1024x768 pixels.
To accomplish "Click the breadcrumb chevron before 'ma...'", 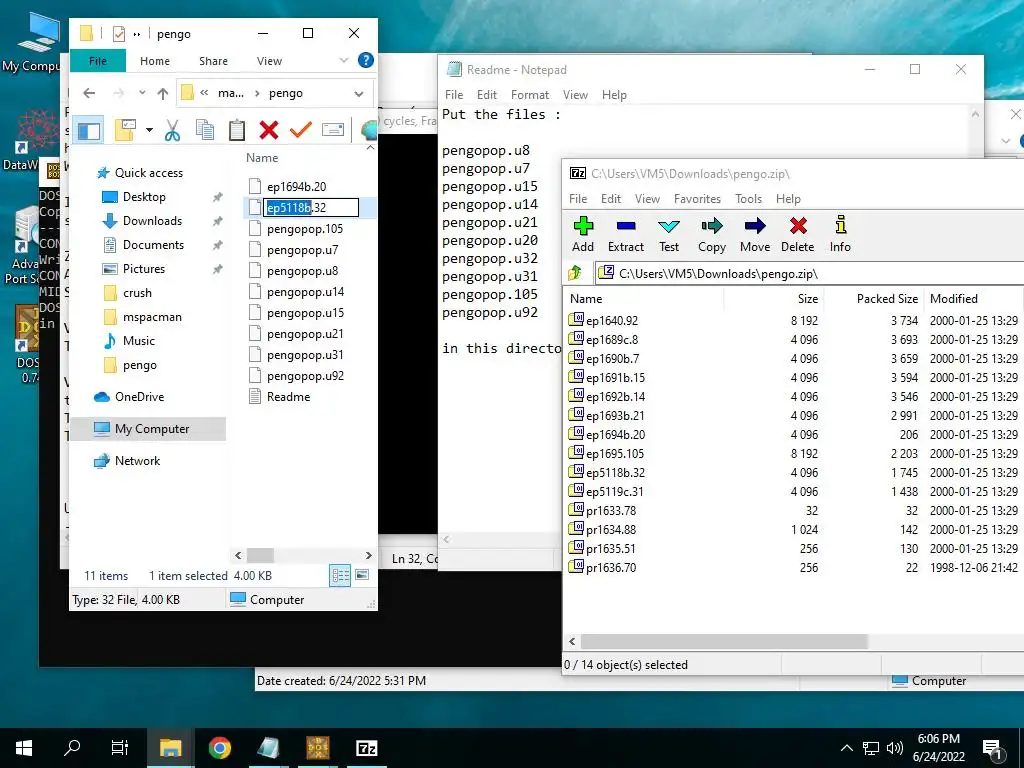I will [204, 93].
